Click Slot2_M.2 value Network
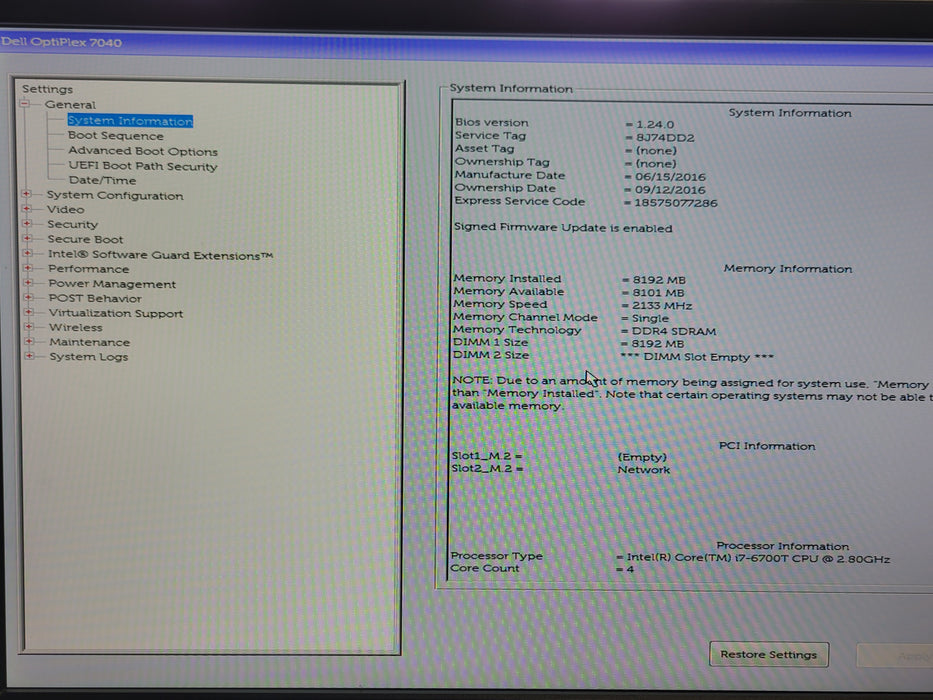This screenshot has height=700, width=933. coord(643,470)
